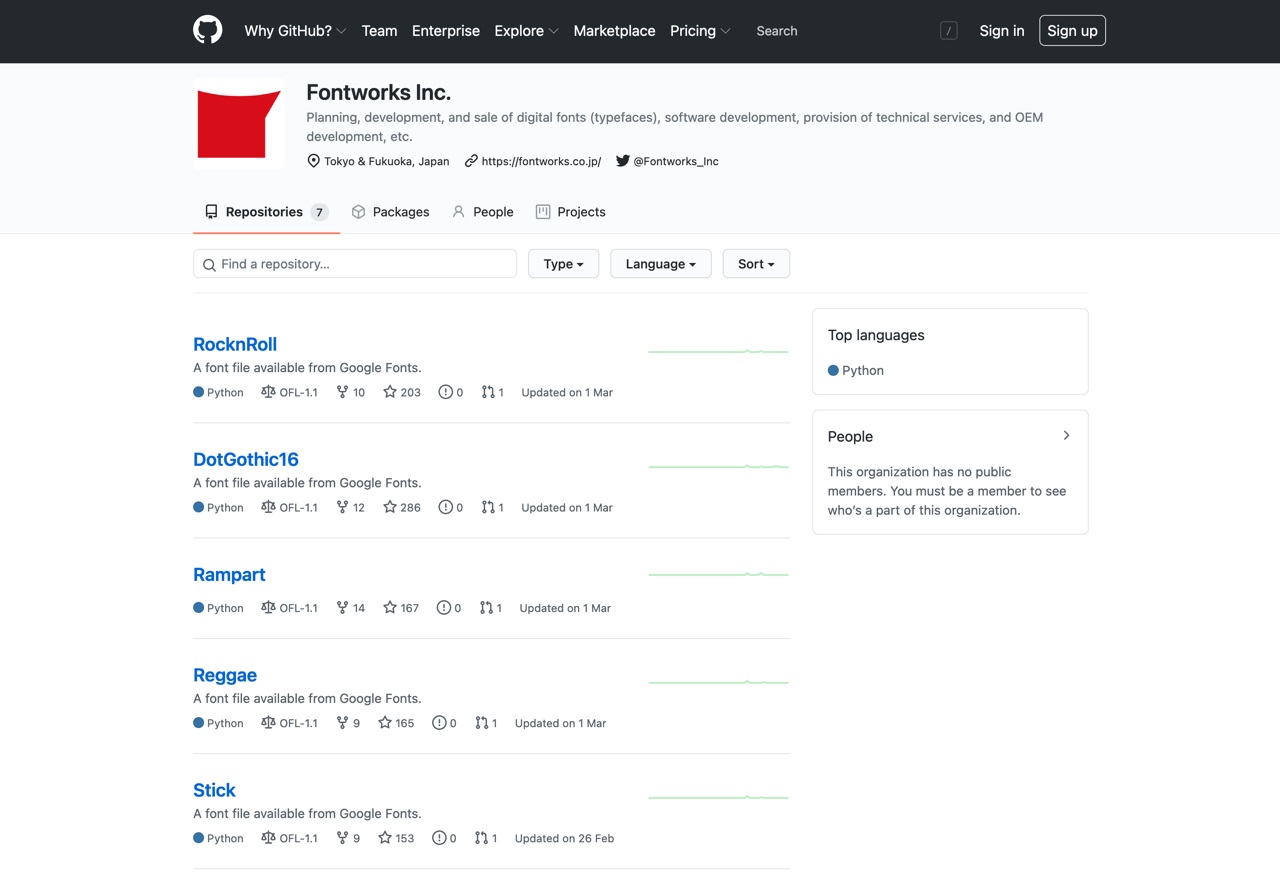Click the Stick activity sparkline graph
The height and width of the screenshot is (896, 1280).
(718, 797)
